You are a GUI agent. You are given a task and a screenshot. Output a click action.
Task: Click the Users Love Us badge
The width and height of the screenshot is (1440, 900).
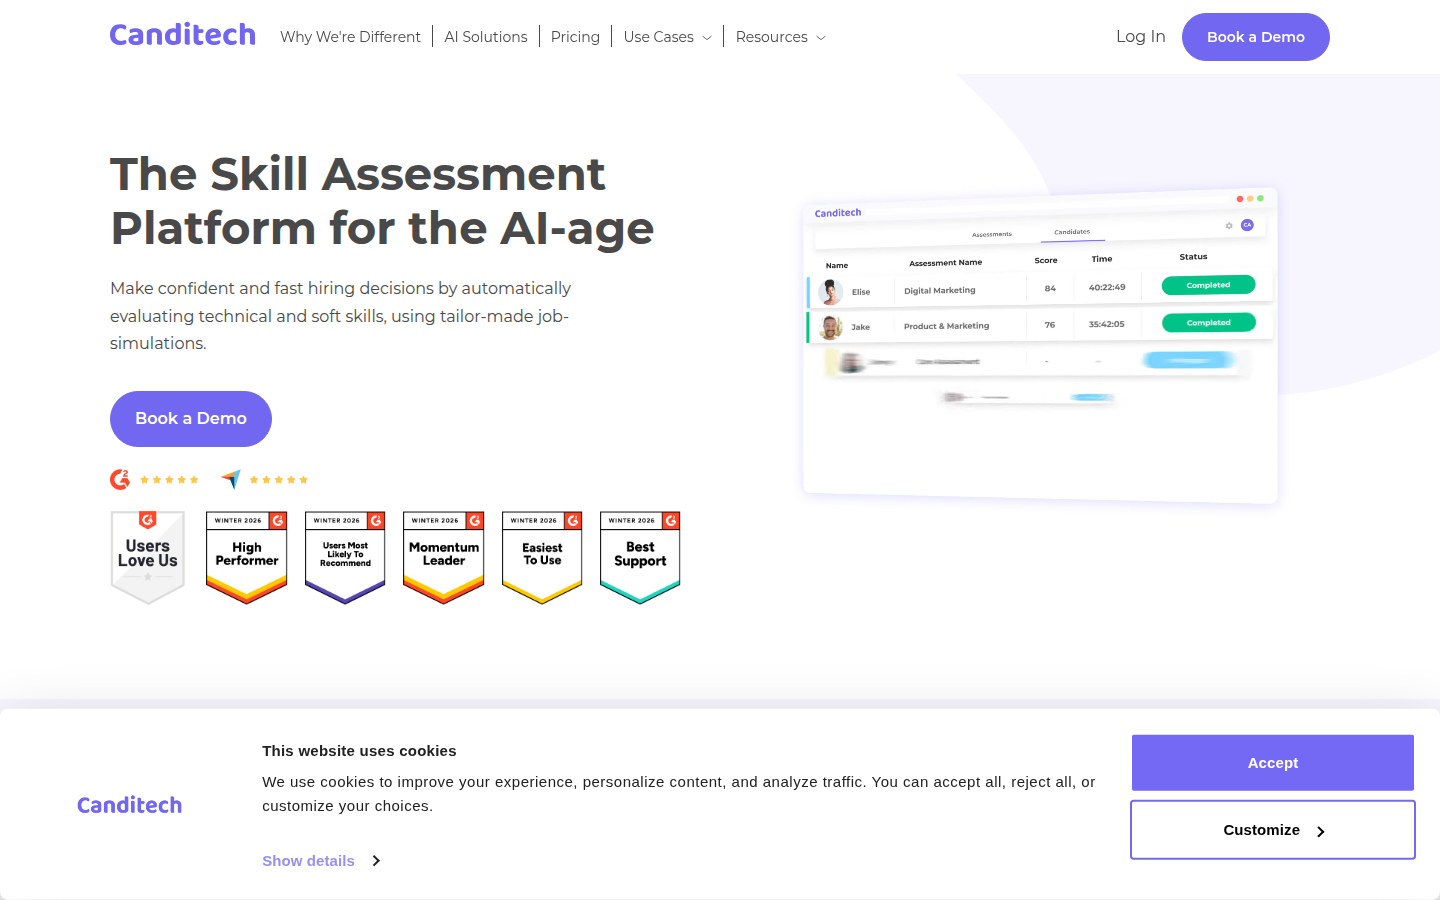click(148, 556)
